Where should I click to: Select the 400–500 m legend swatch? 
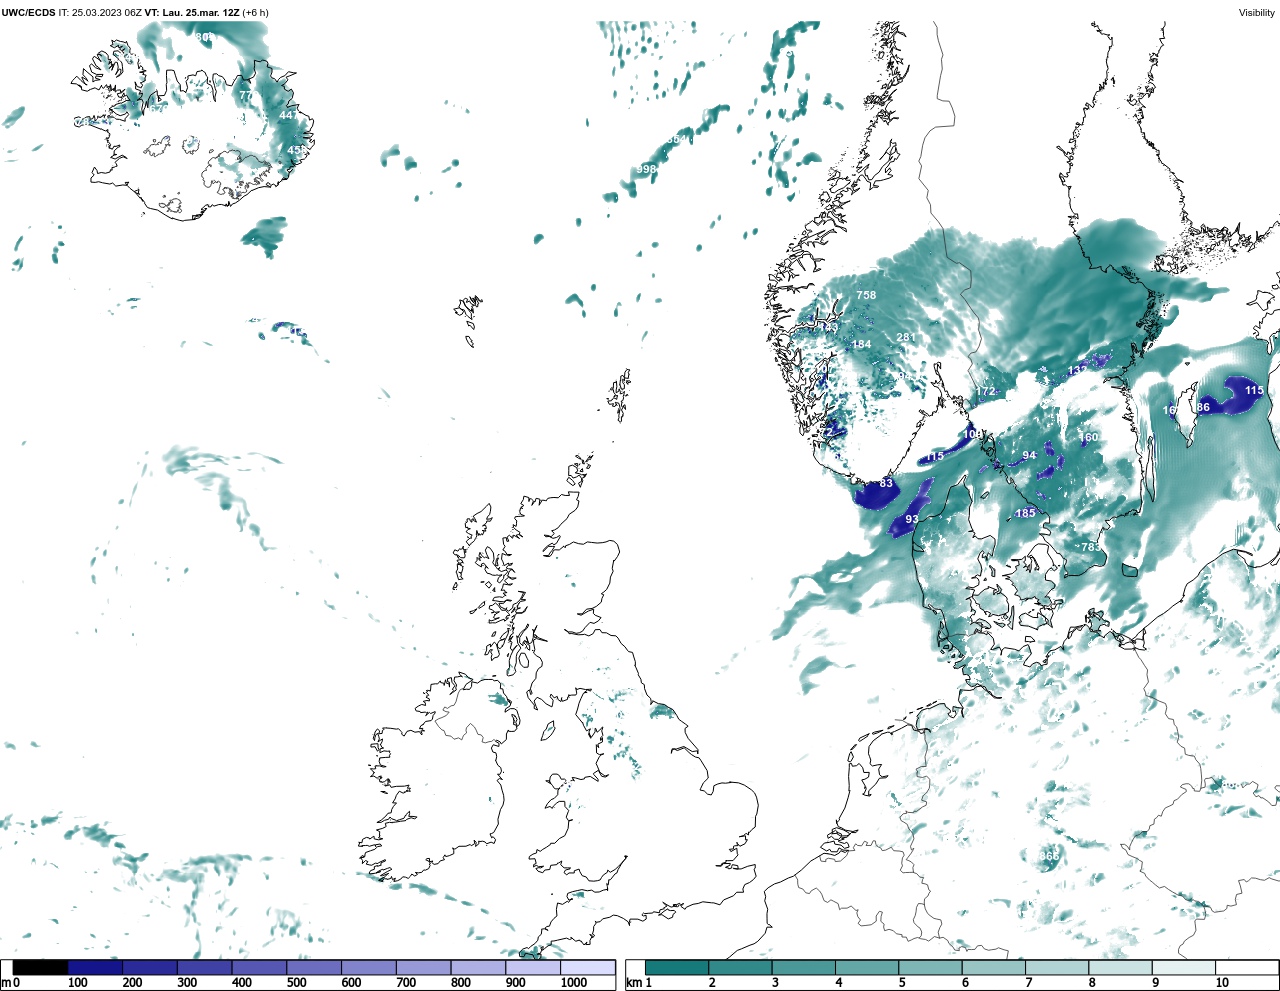259,967
